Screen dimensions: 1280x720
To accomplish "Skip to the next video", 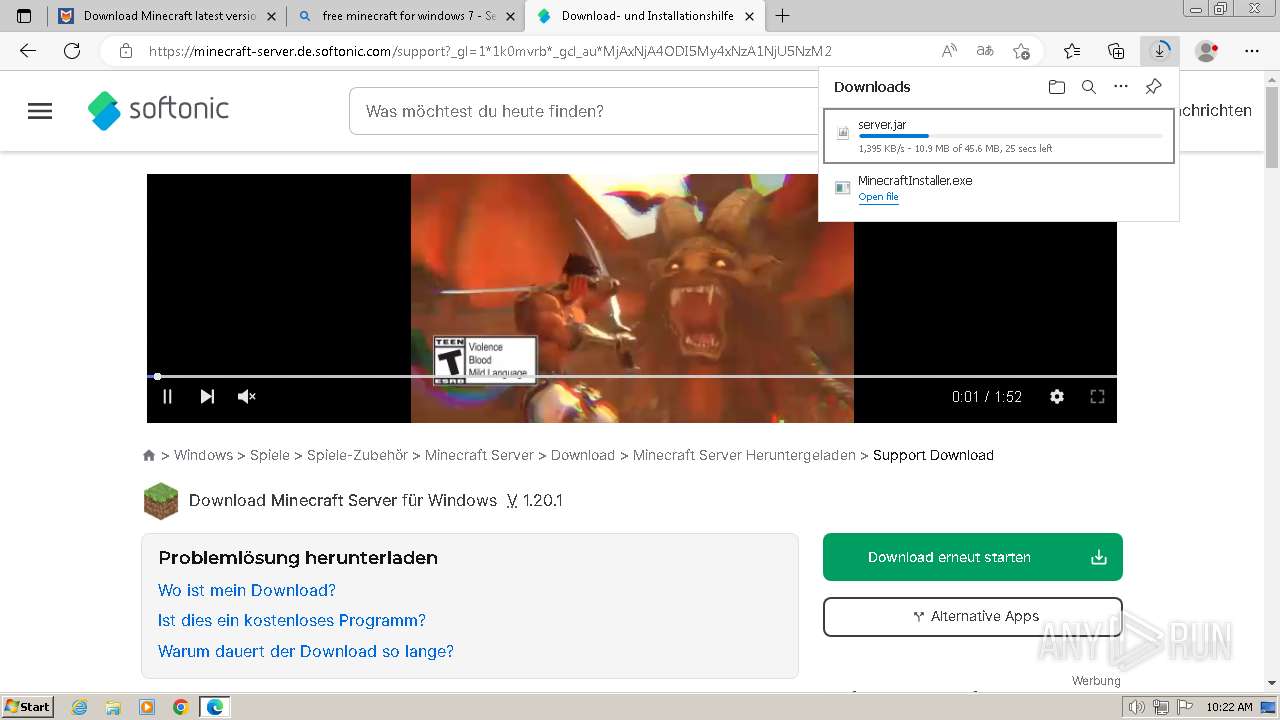I will point(207,396).
